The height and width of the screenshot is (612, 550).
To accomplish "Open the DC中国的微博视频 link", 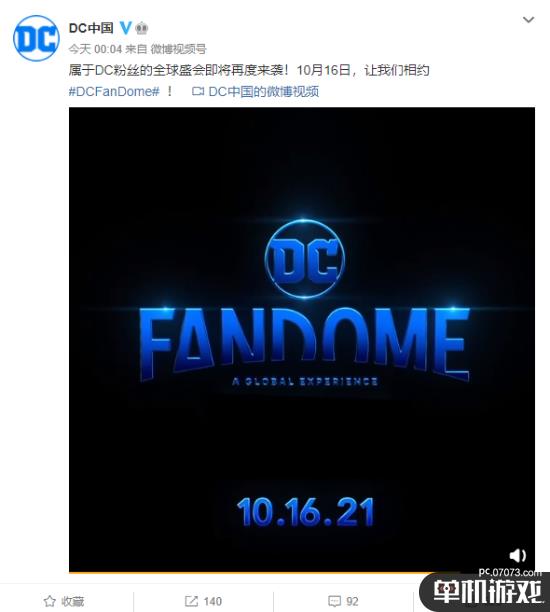I will pyautogui.click(x=263, y=91).
